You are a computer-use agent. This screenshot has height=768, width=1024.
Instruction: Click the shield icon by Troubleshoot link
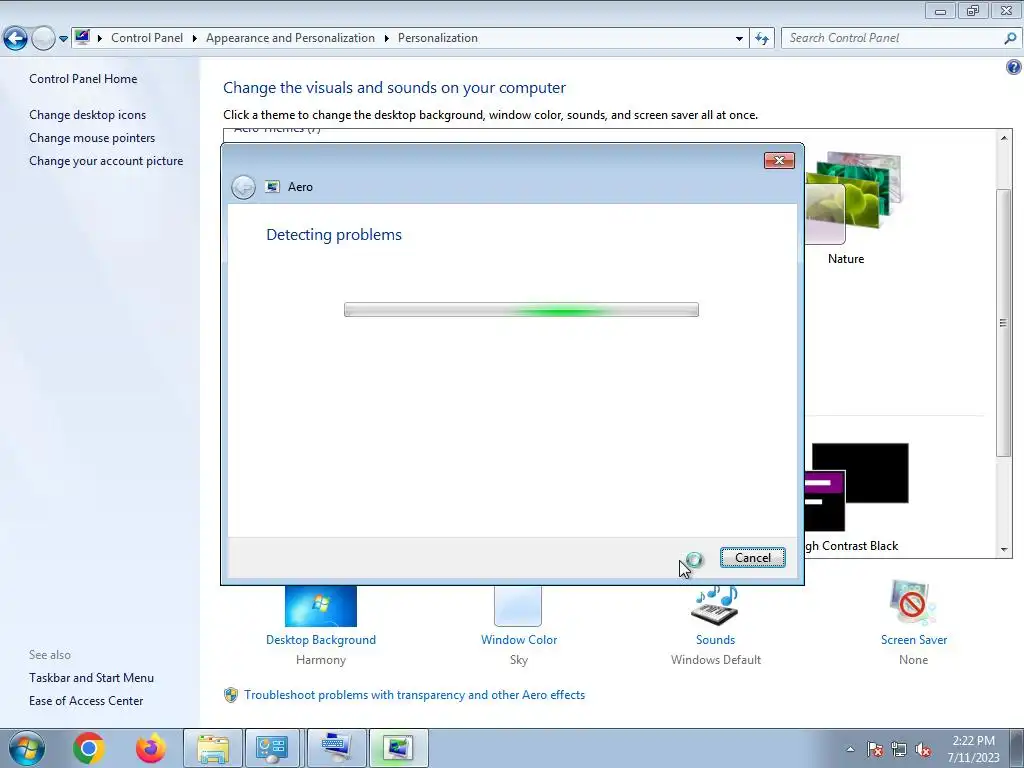pyautogui.click(x=231, y=695)
